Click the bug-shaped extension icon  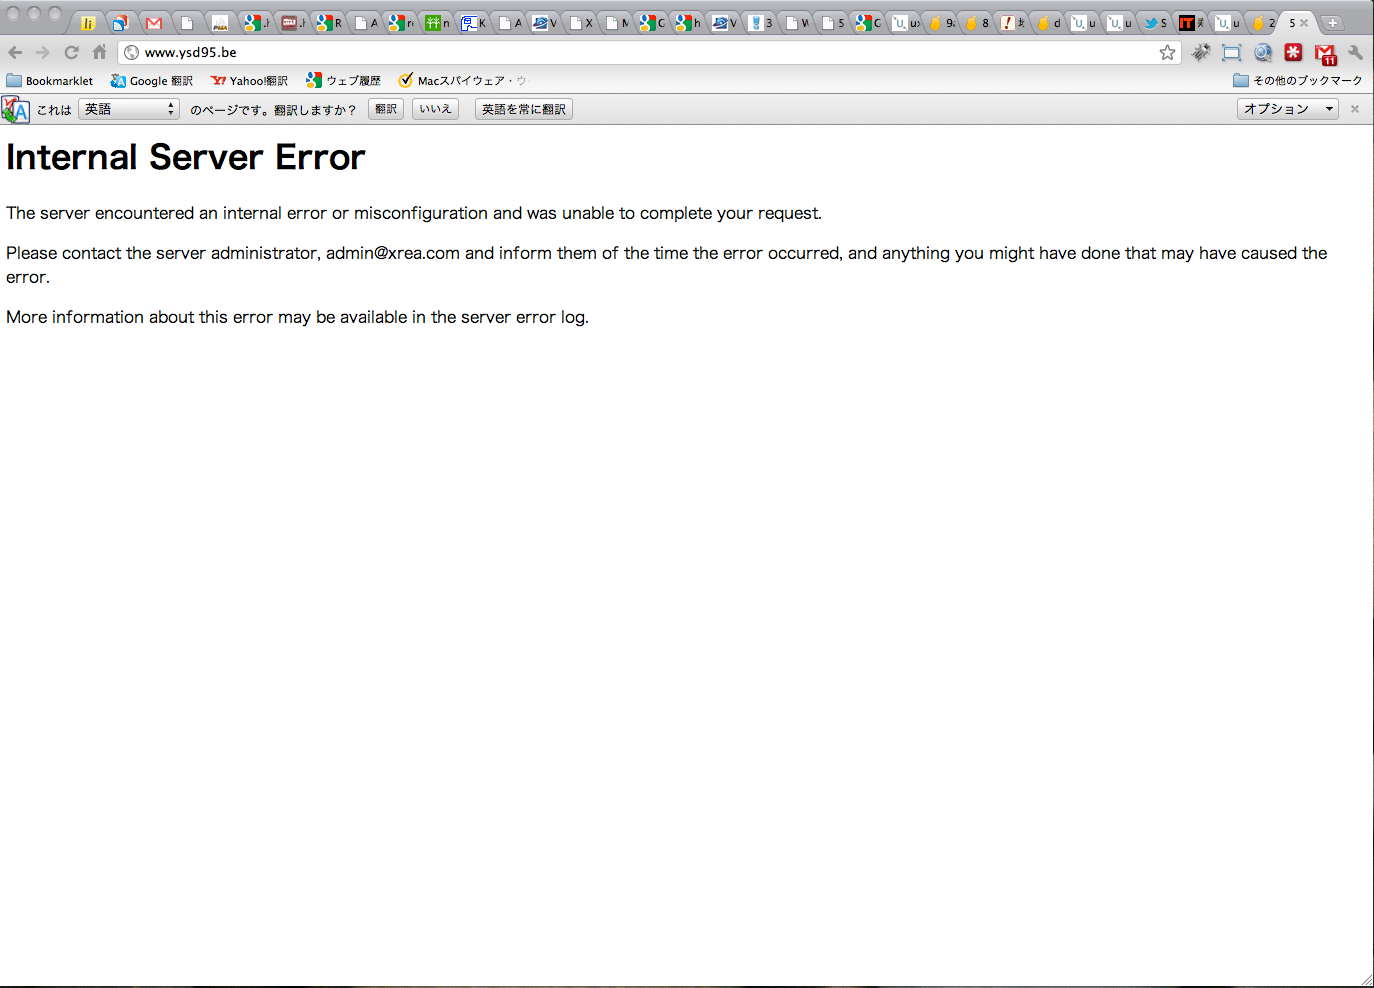pyautogui.click(x=1201, y=53)
